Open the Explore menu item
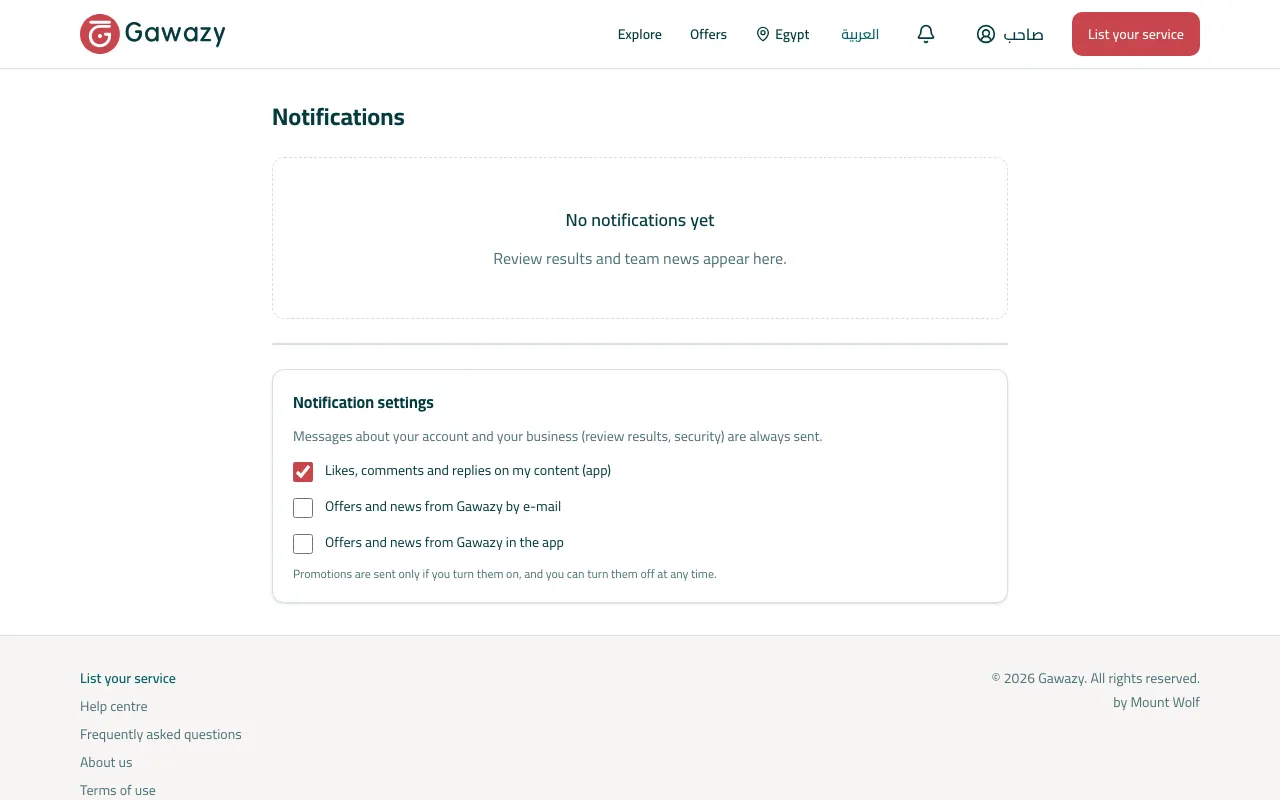Screen dimensions: 1280x800 click(640, 34)
